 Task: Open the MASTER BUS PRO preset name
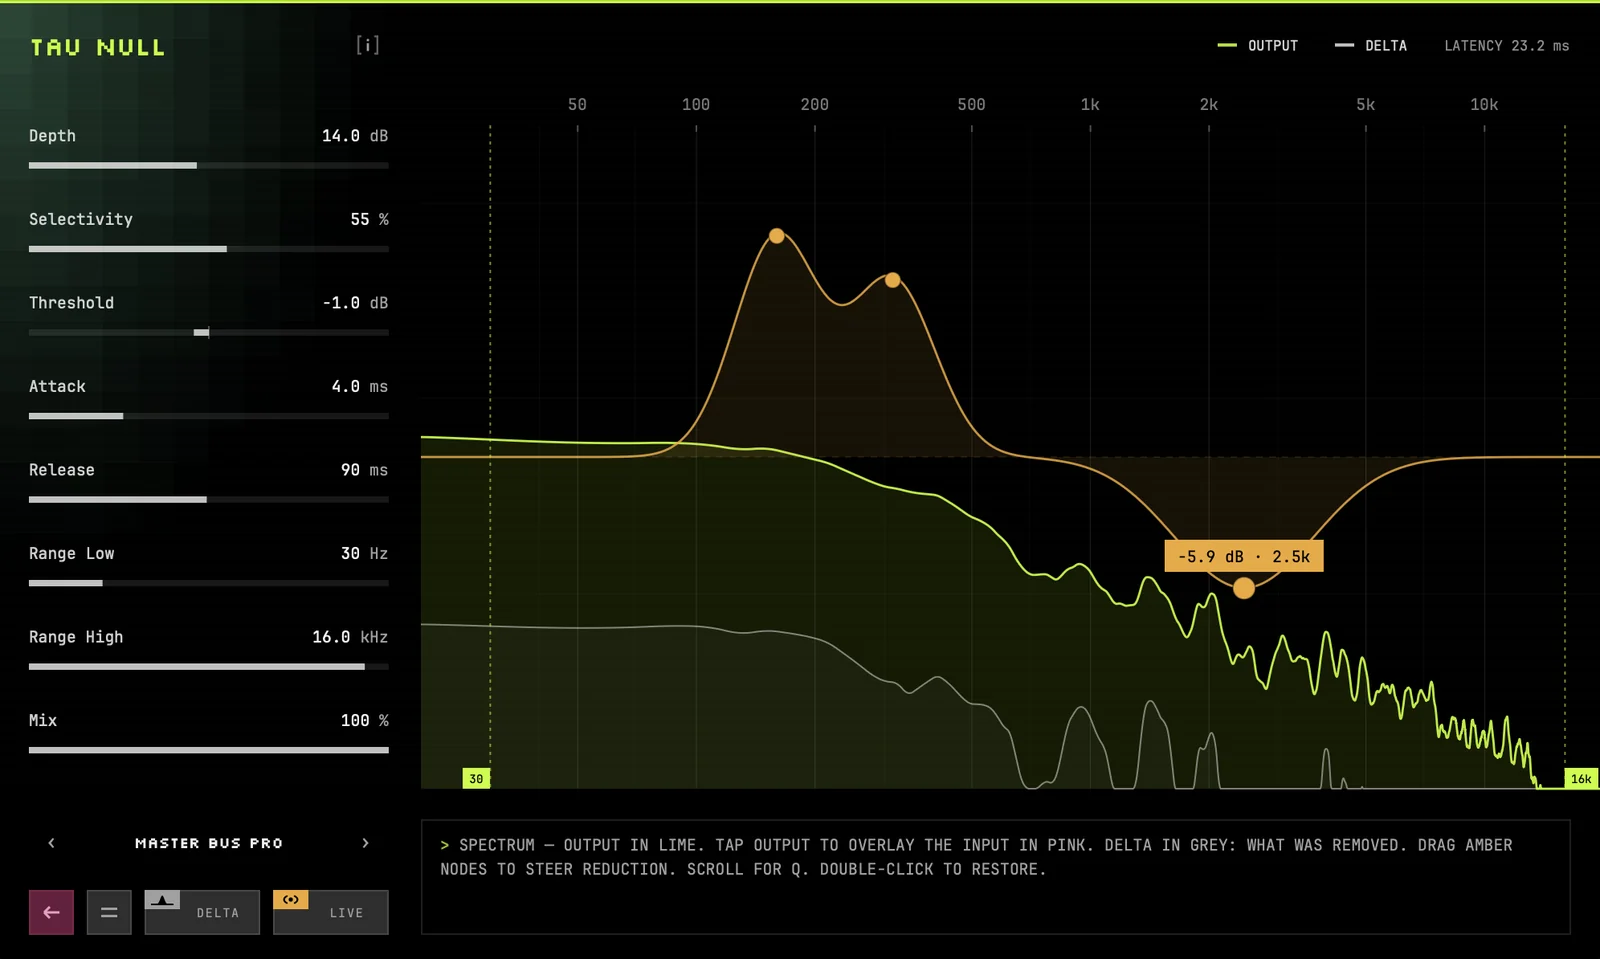point(209,843)
